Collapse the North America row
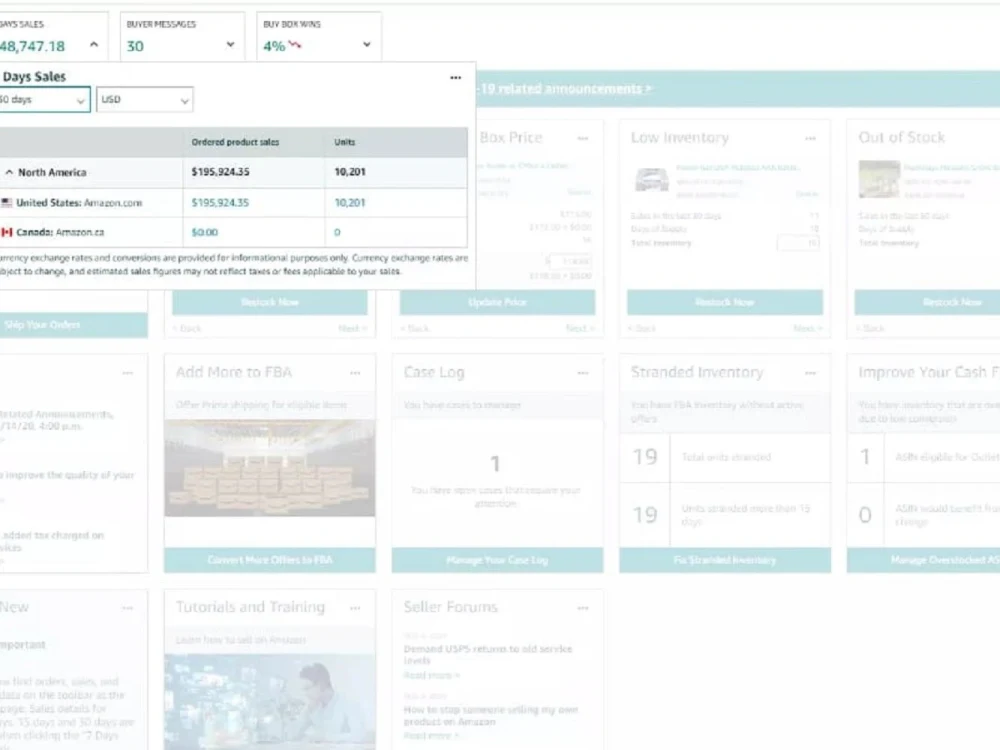Viewport: 1000px width, 750px height. point(9,172)
